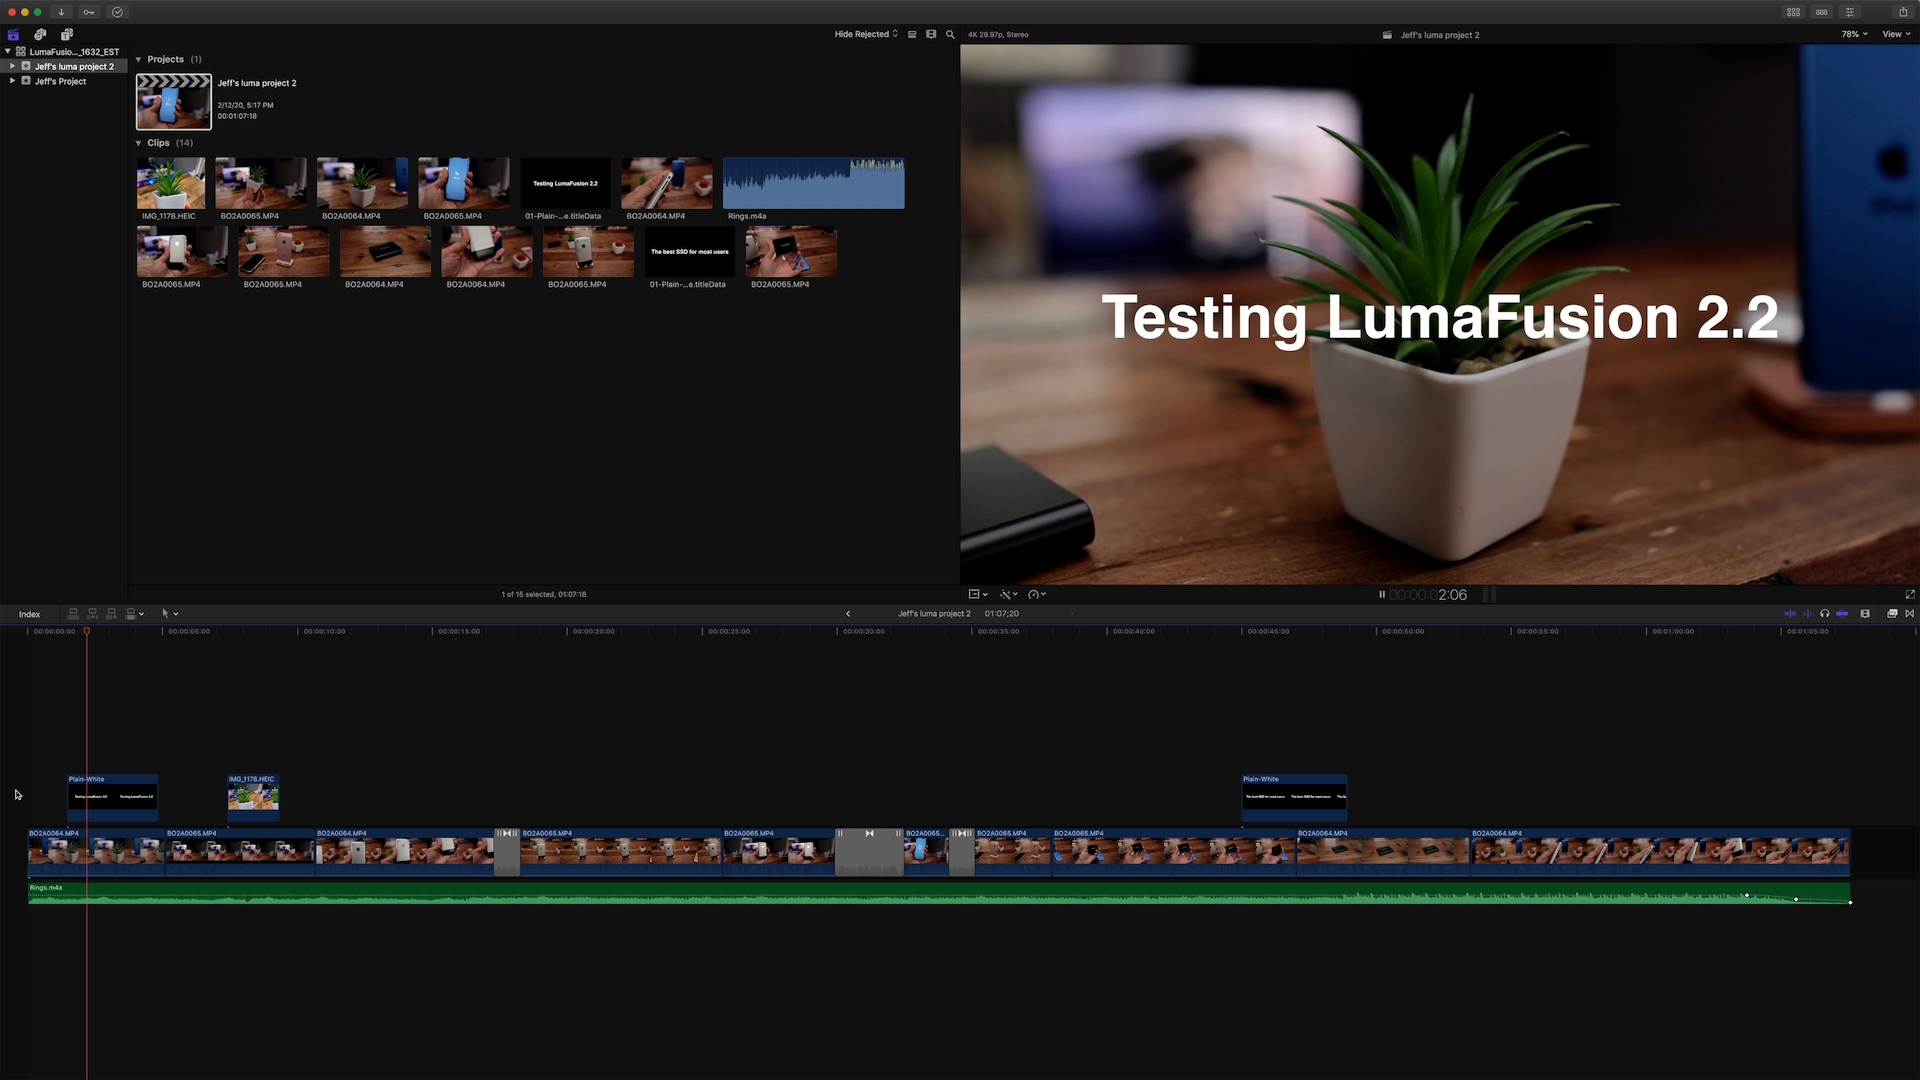Viewport: 1920px width, 1080px height.
Task: Toggle snapping in the timeline
Action: point(1842,613)
